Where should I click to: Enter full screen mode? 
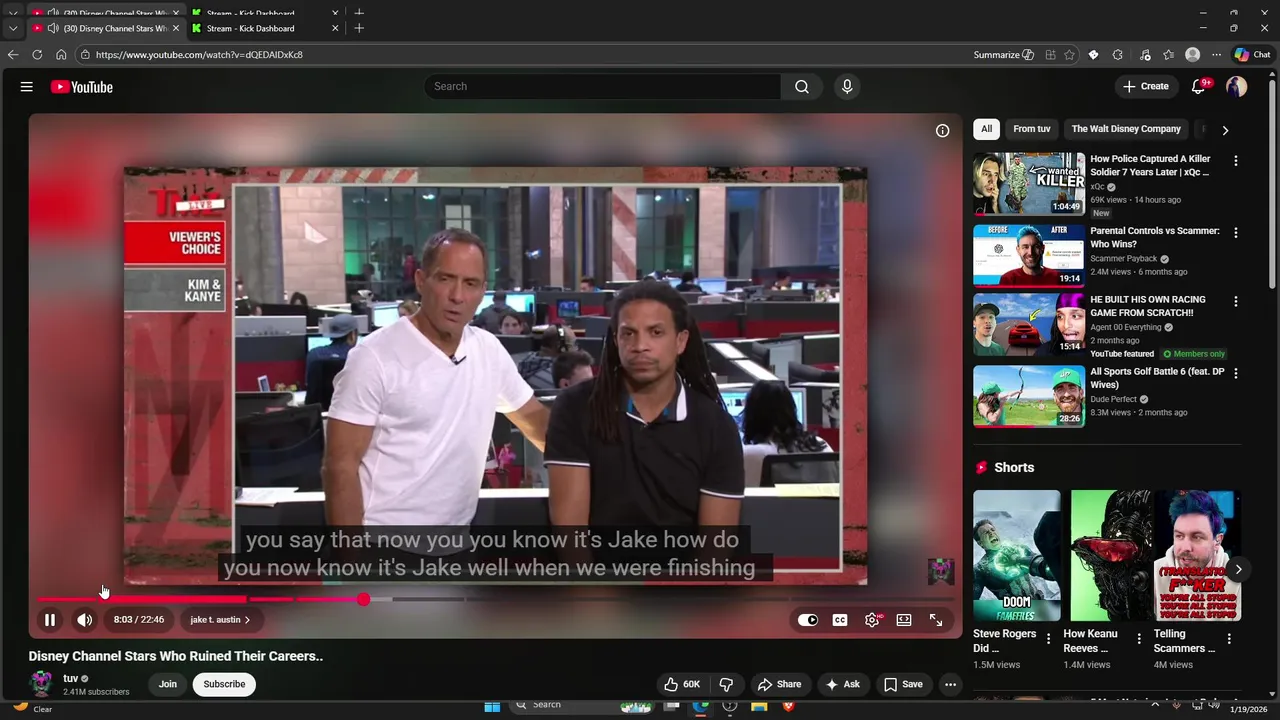[936, 620]
